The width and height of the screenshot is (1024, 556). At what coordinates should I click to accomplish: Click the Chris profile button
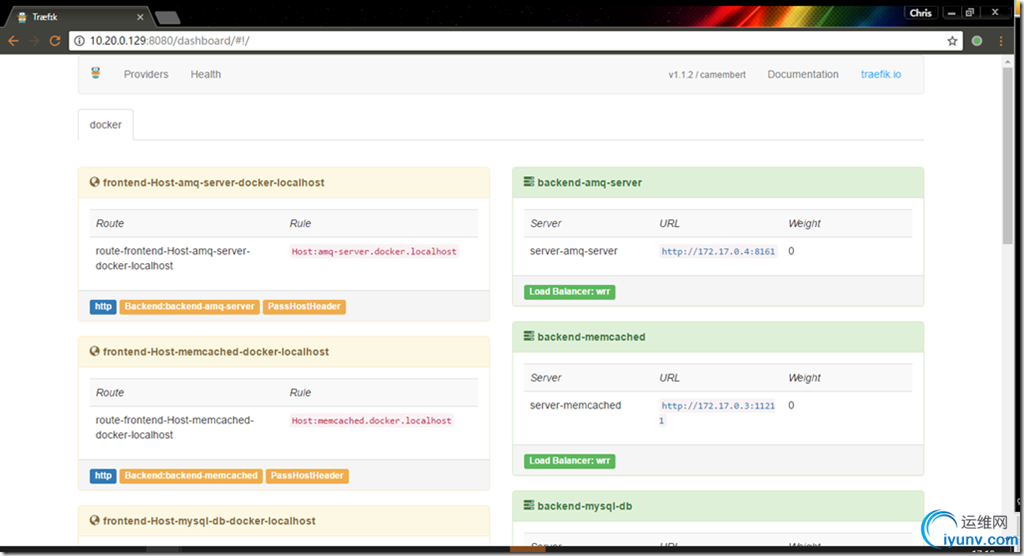tap(920, 12)
